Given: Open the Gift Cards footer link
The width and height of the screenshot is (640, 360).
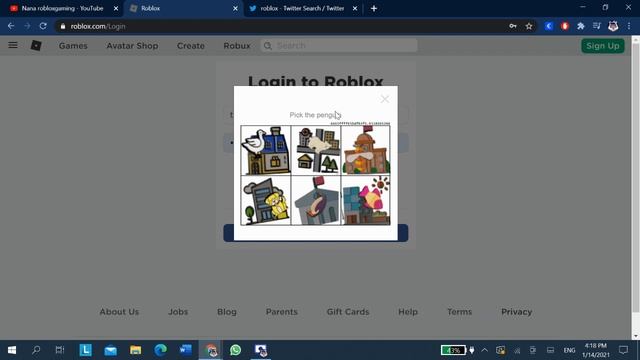Looking at the screenshot, I should tap(348, 312).
